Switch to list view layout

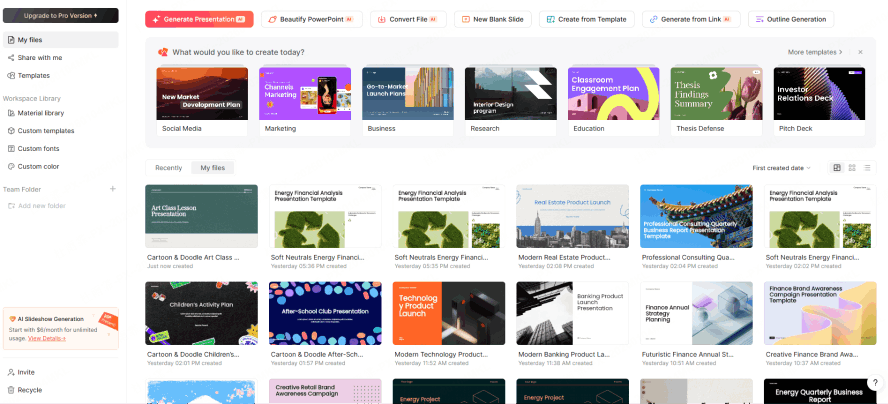click(867, 168)
